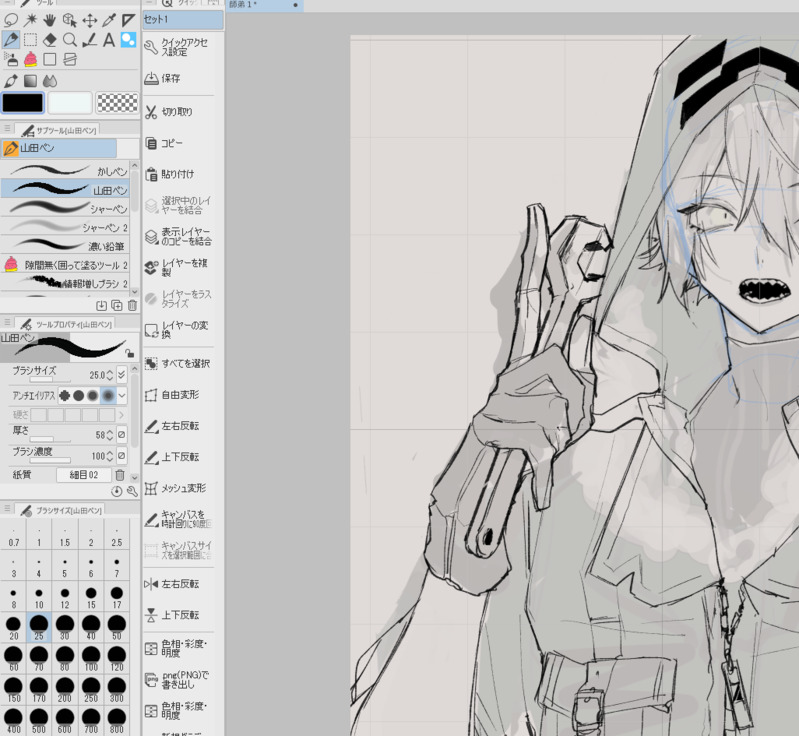Set anti-aliasing to Weak
The width and height of the screenshot is (799, 736).
click(x=78, y=396)
